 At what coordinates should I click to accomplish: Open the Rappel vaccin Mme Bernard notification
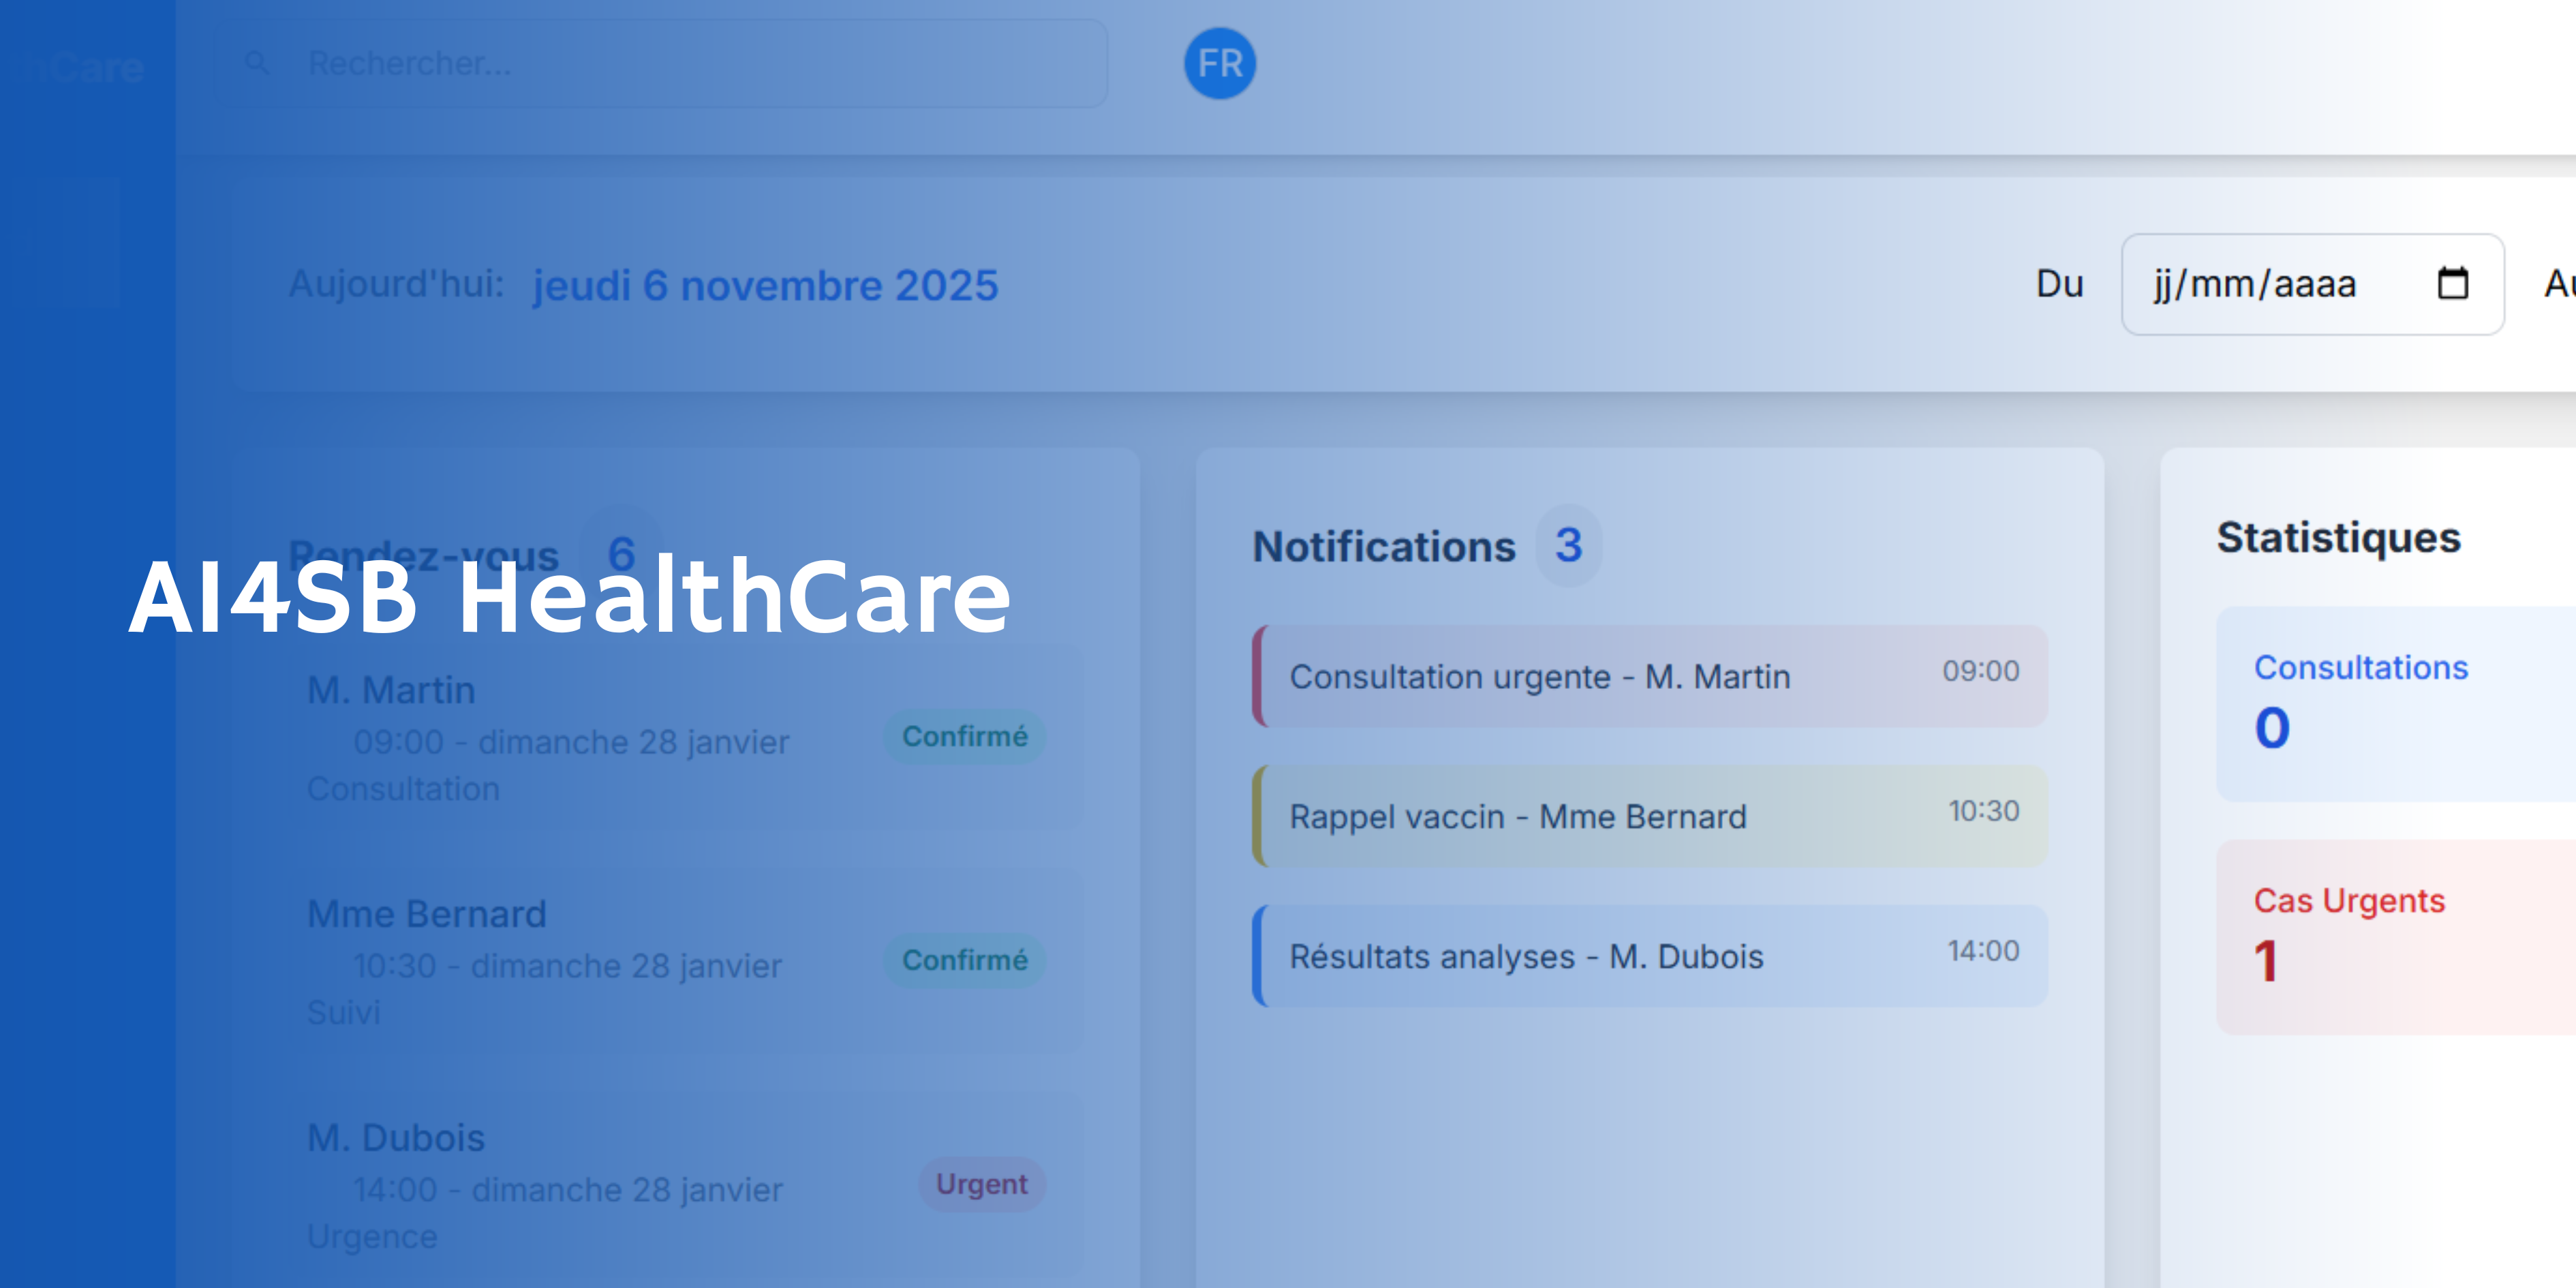[1650, 817]
